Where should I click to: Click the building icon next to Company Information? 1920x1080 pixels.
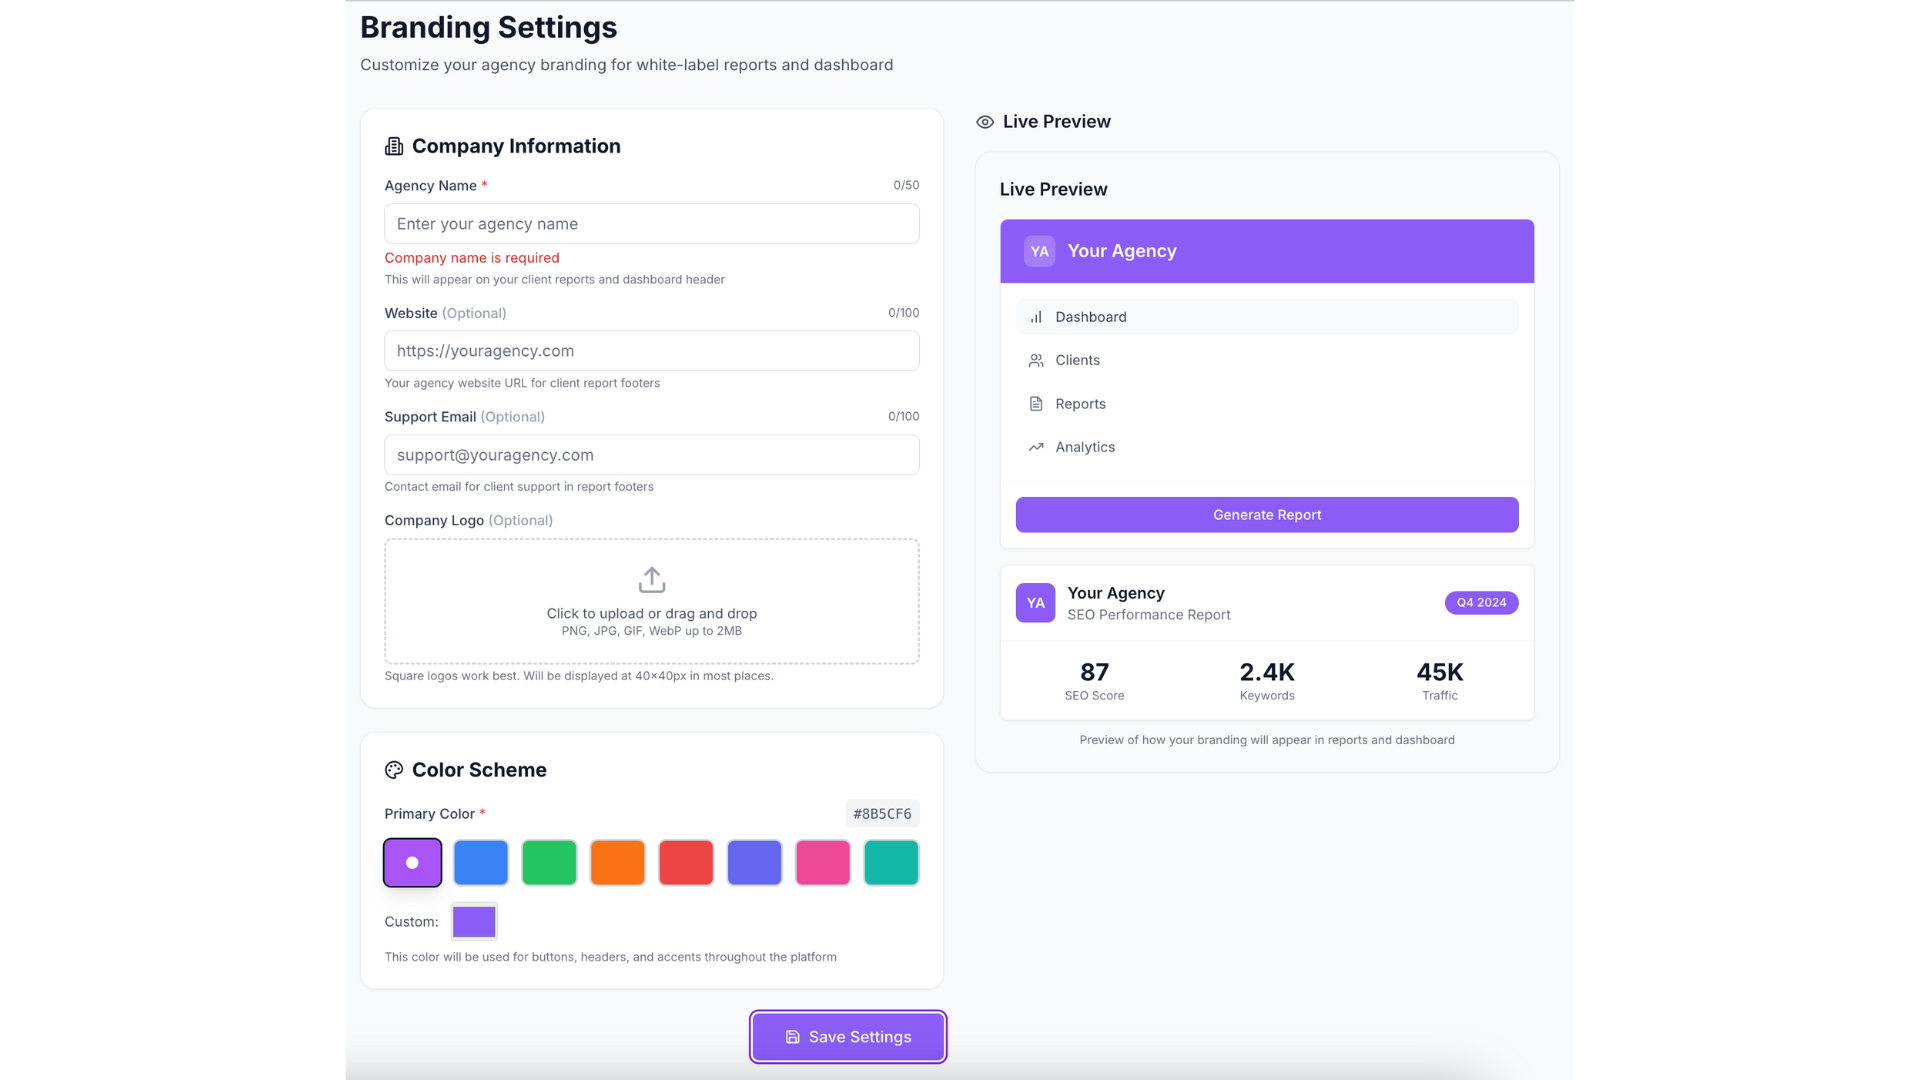click(x=394, y=147)
